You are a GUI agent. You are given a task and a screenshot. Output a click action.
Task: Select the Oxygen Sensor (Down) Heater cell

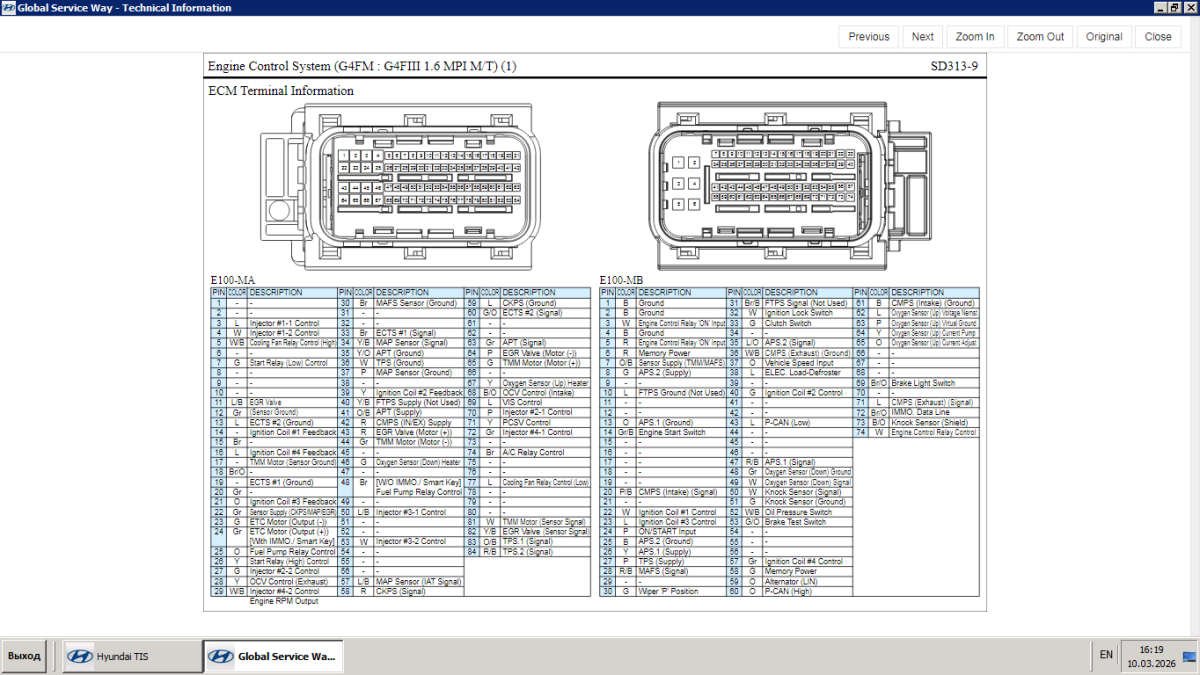[x=419, y=462]
